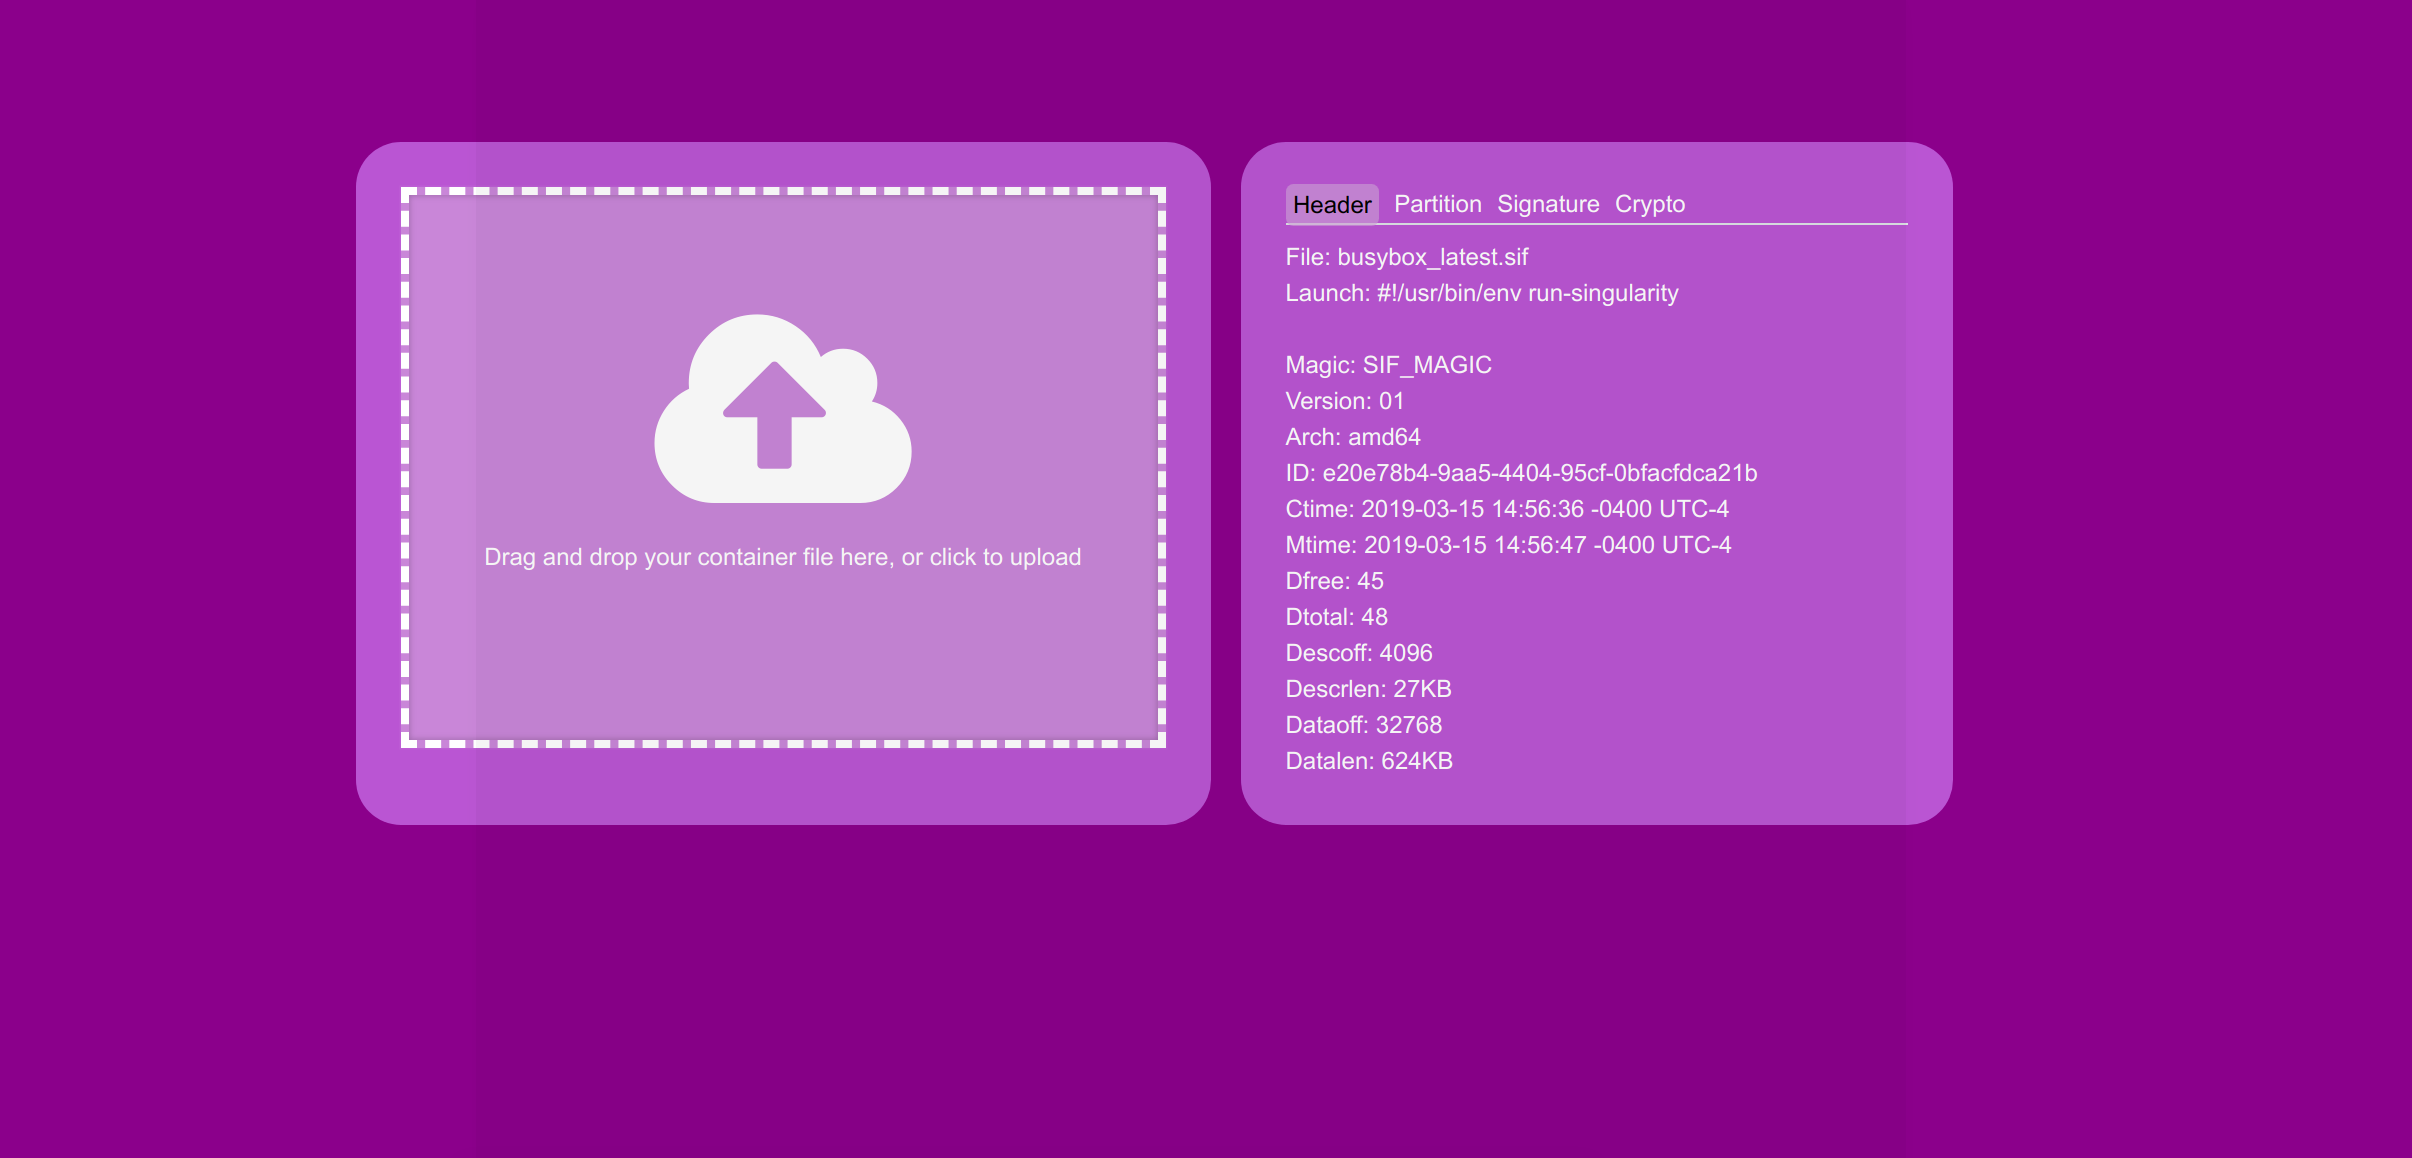The image size is (2412, 1158).
Task: Click the Dfree: 45 entry
Action: (1334, 581)
